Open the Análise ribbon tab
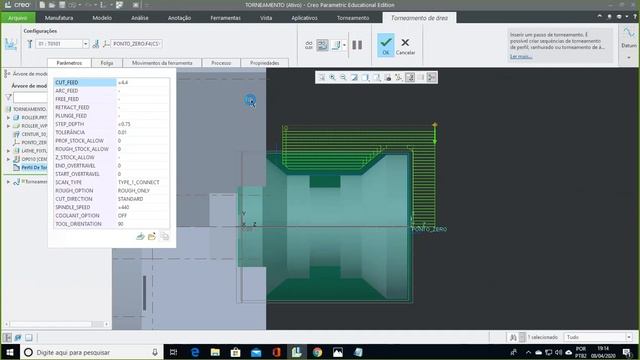Viewport: 640px width, 360px height. click(x=140, y=18)
